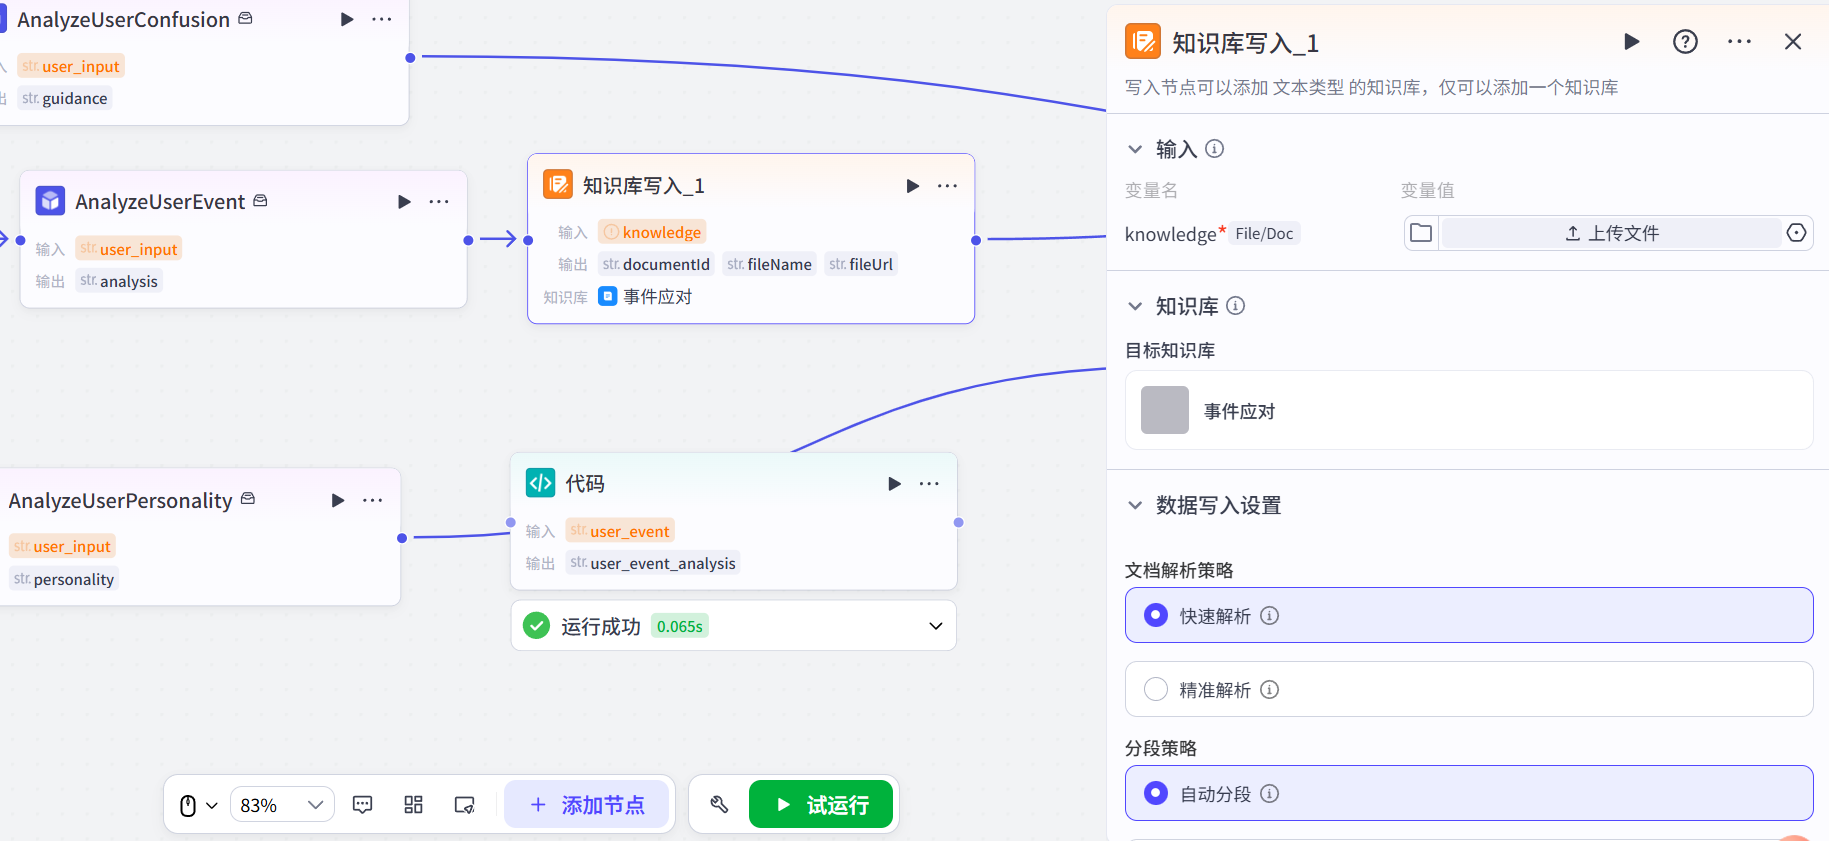Click the documentId output tag
Image resolution: width=1829 pixels, height=841 pixels.
[656, 264]
